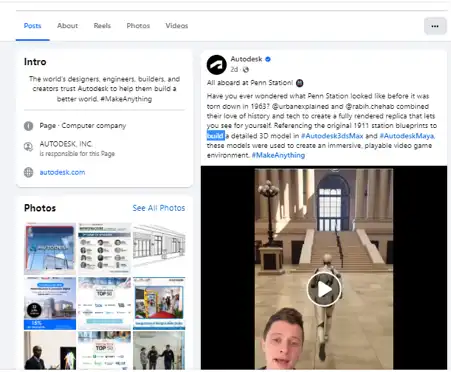Open the building line-sketch photo thumbnail
The width and height of the screenshot is (452, 382).
click(x=159, y=249)
